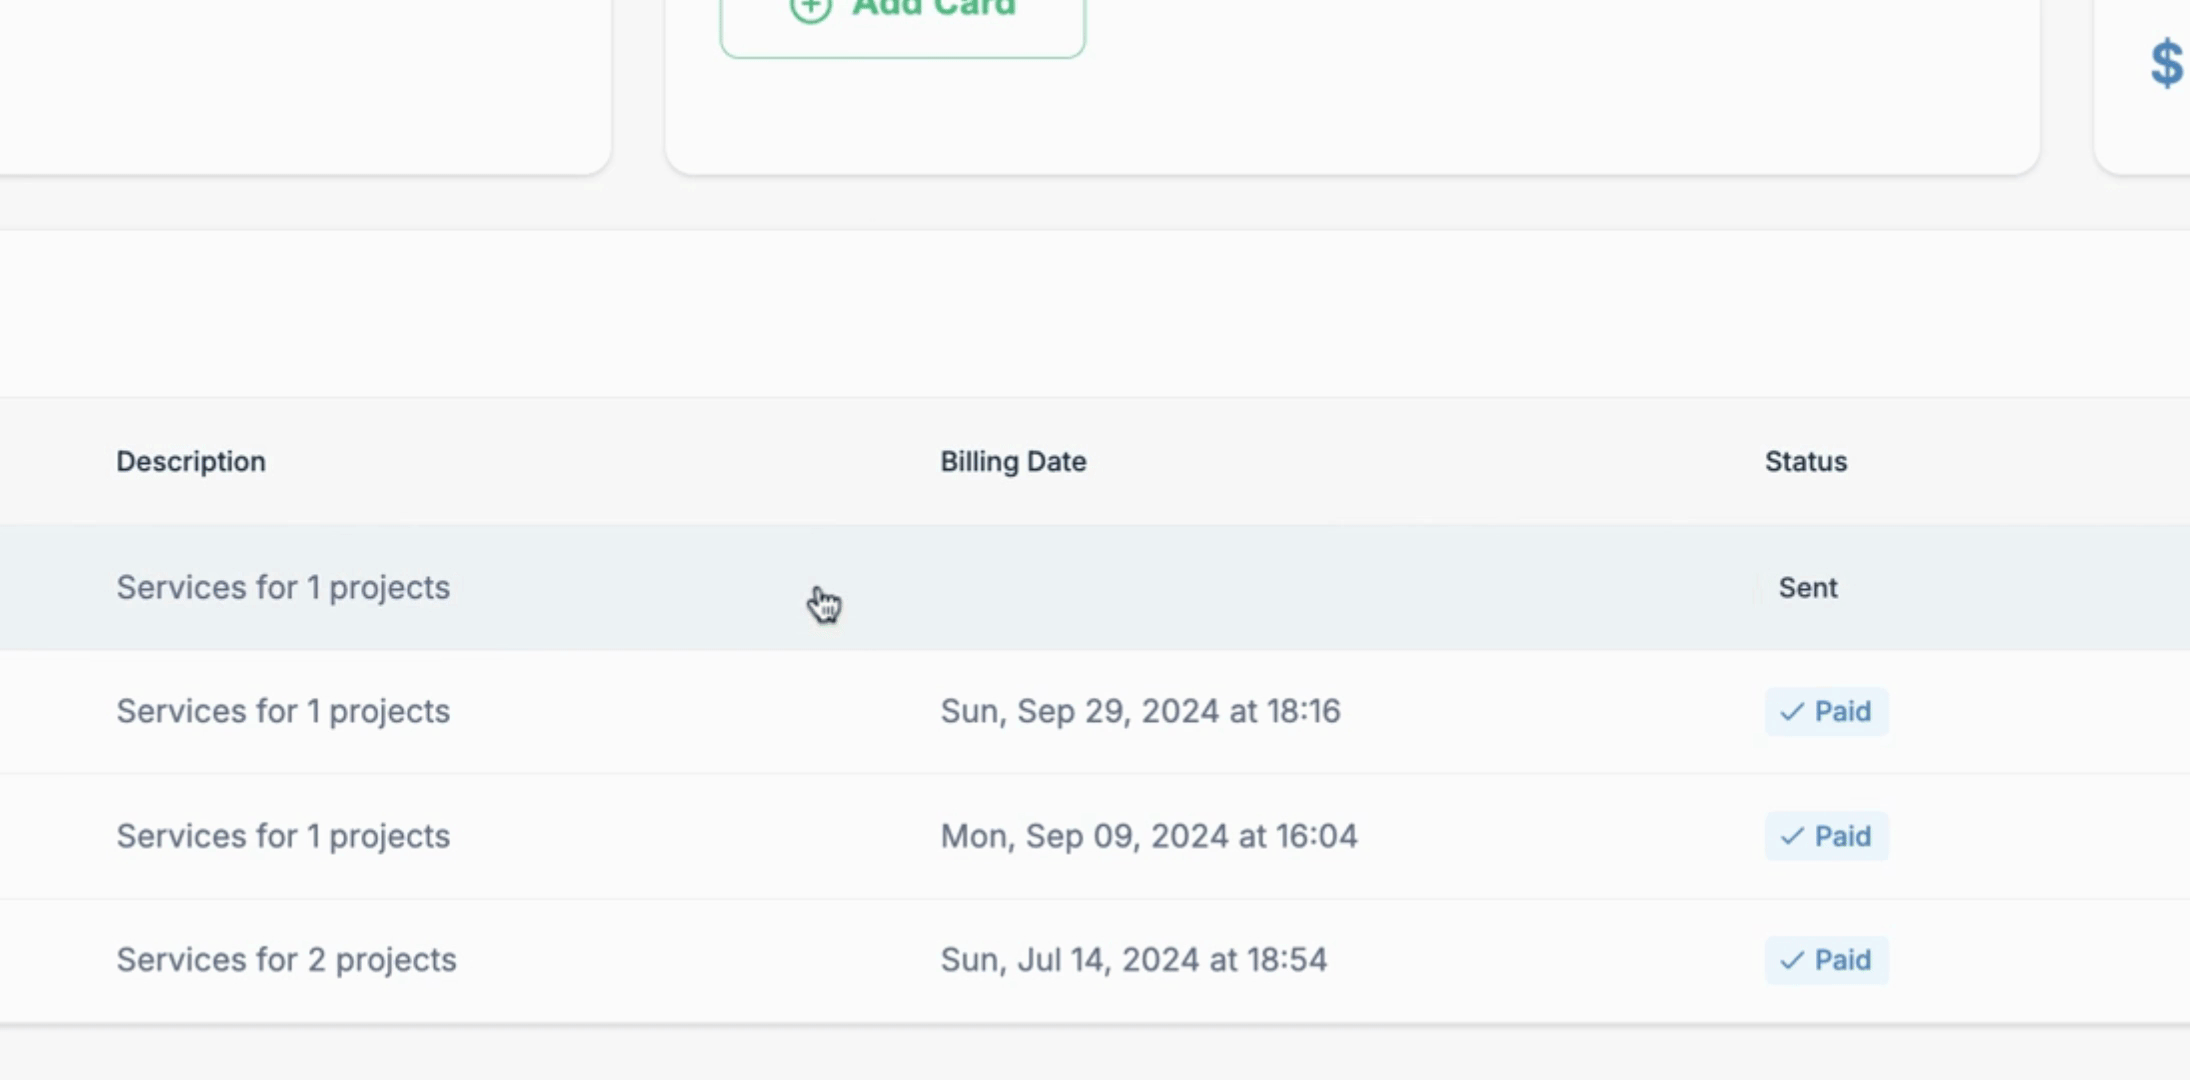Click Paid badge for Jul 14 invoice

point(1826,960)
